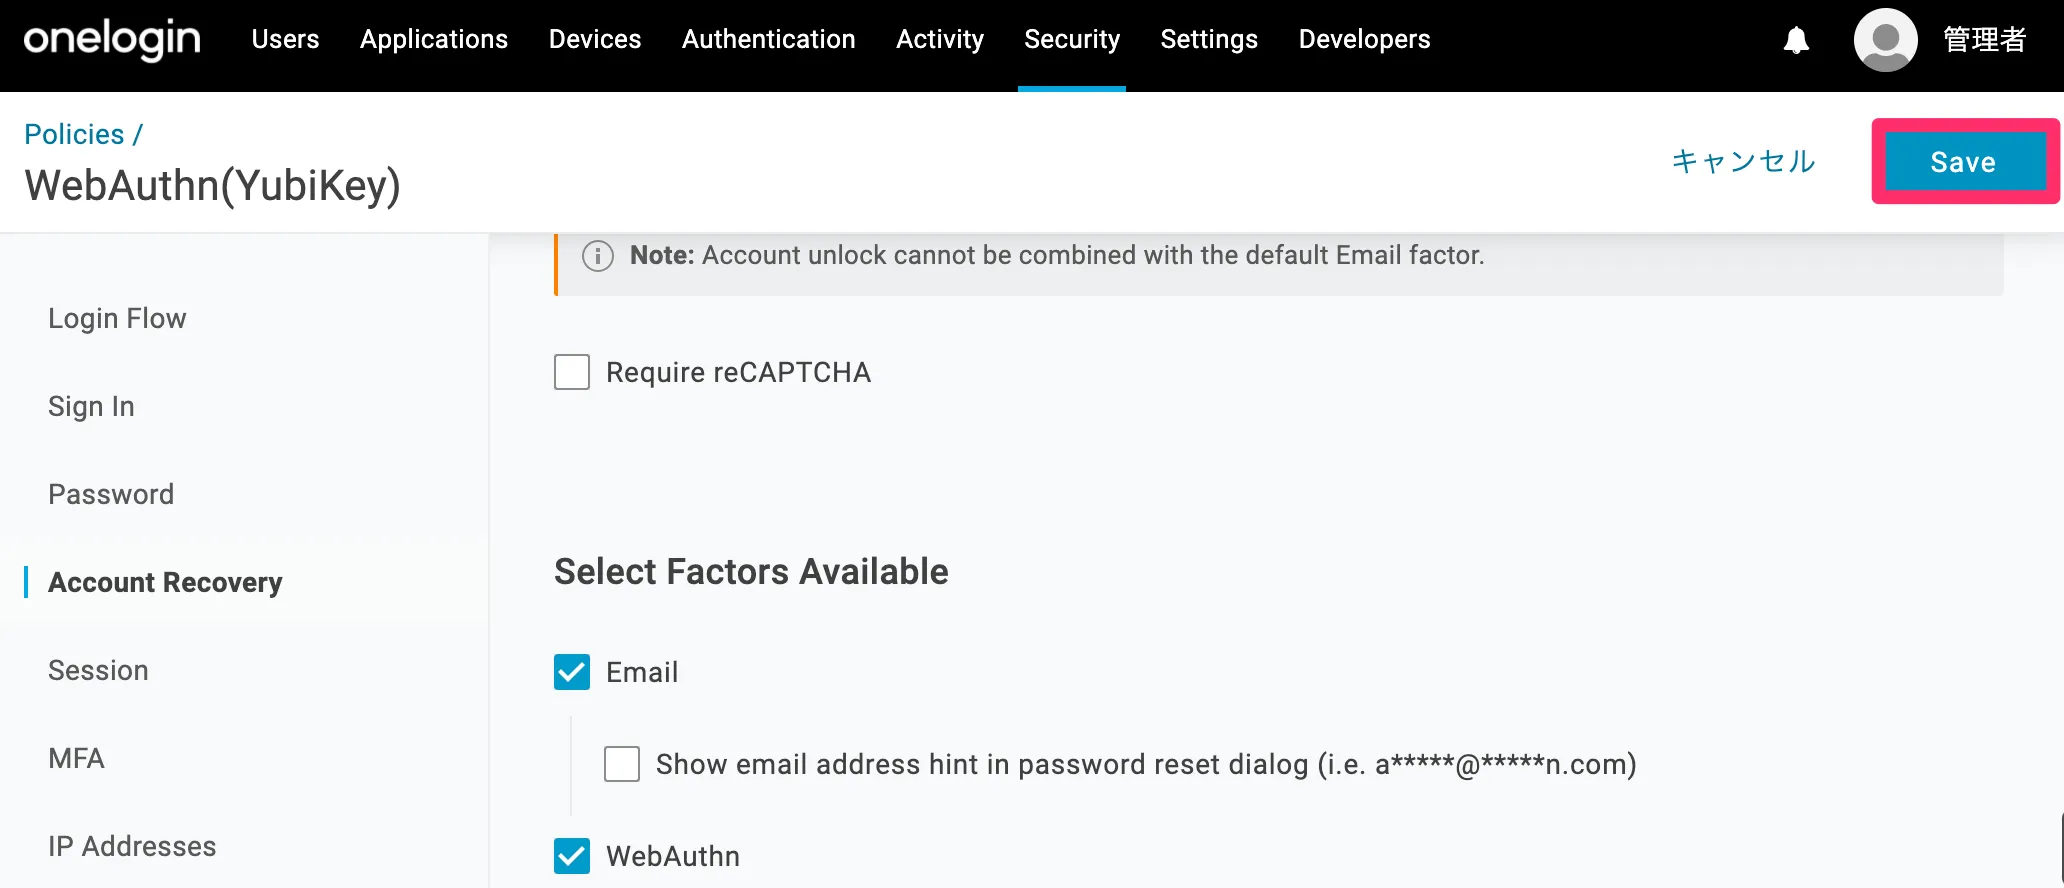This screenshot has height=888, width=2064.
Task: Click the キャンセル cancel link
Action: 1743,162
